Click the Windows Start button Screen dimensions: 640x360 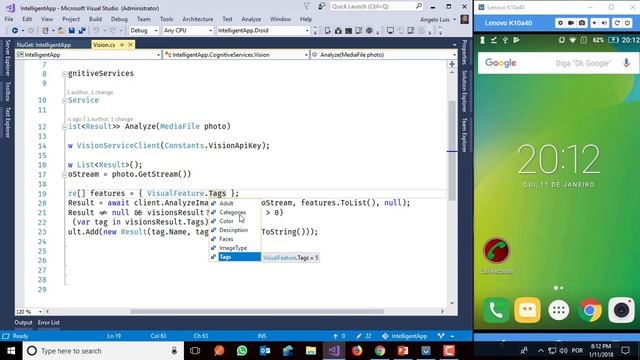tap(11, 351)
